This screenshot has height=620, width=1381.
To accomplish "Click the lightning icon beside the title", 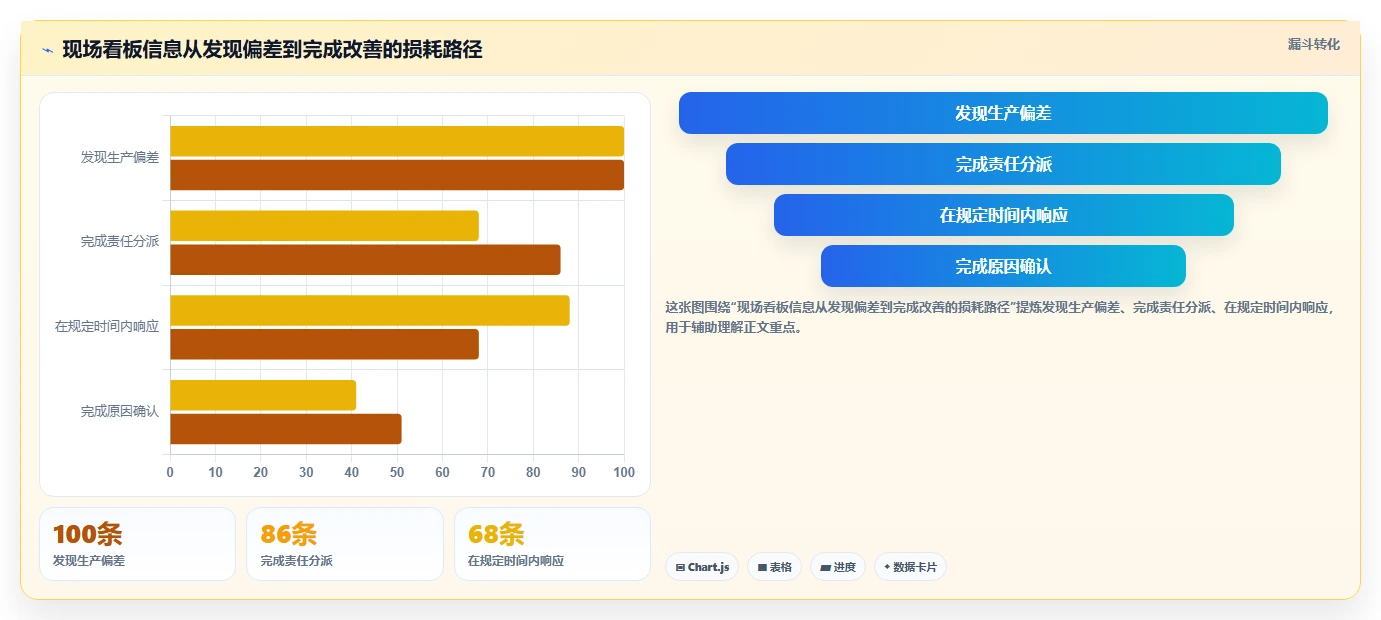I will tap(47, 50).
